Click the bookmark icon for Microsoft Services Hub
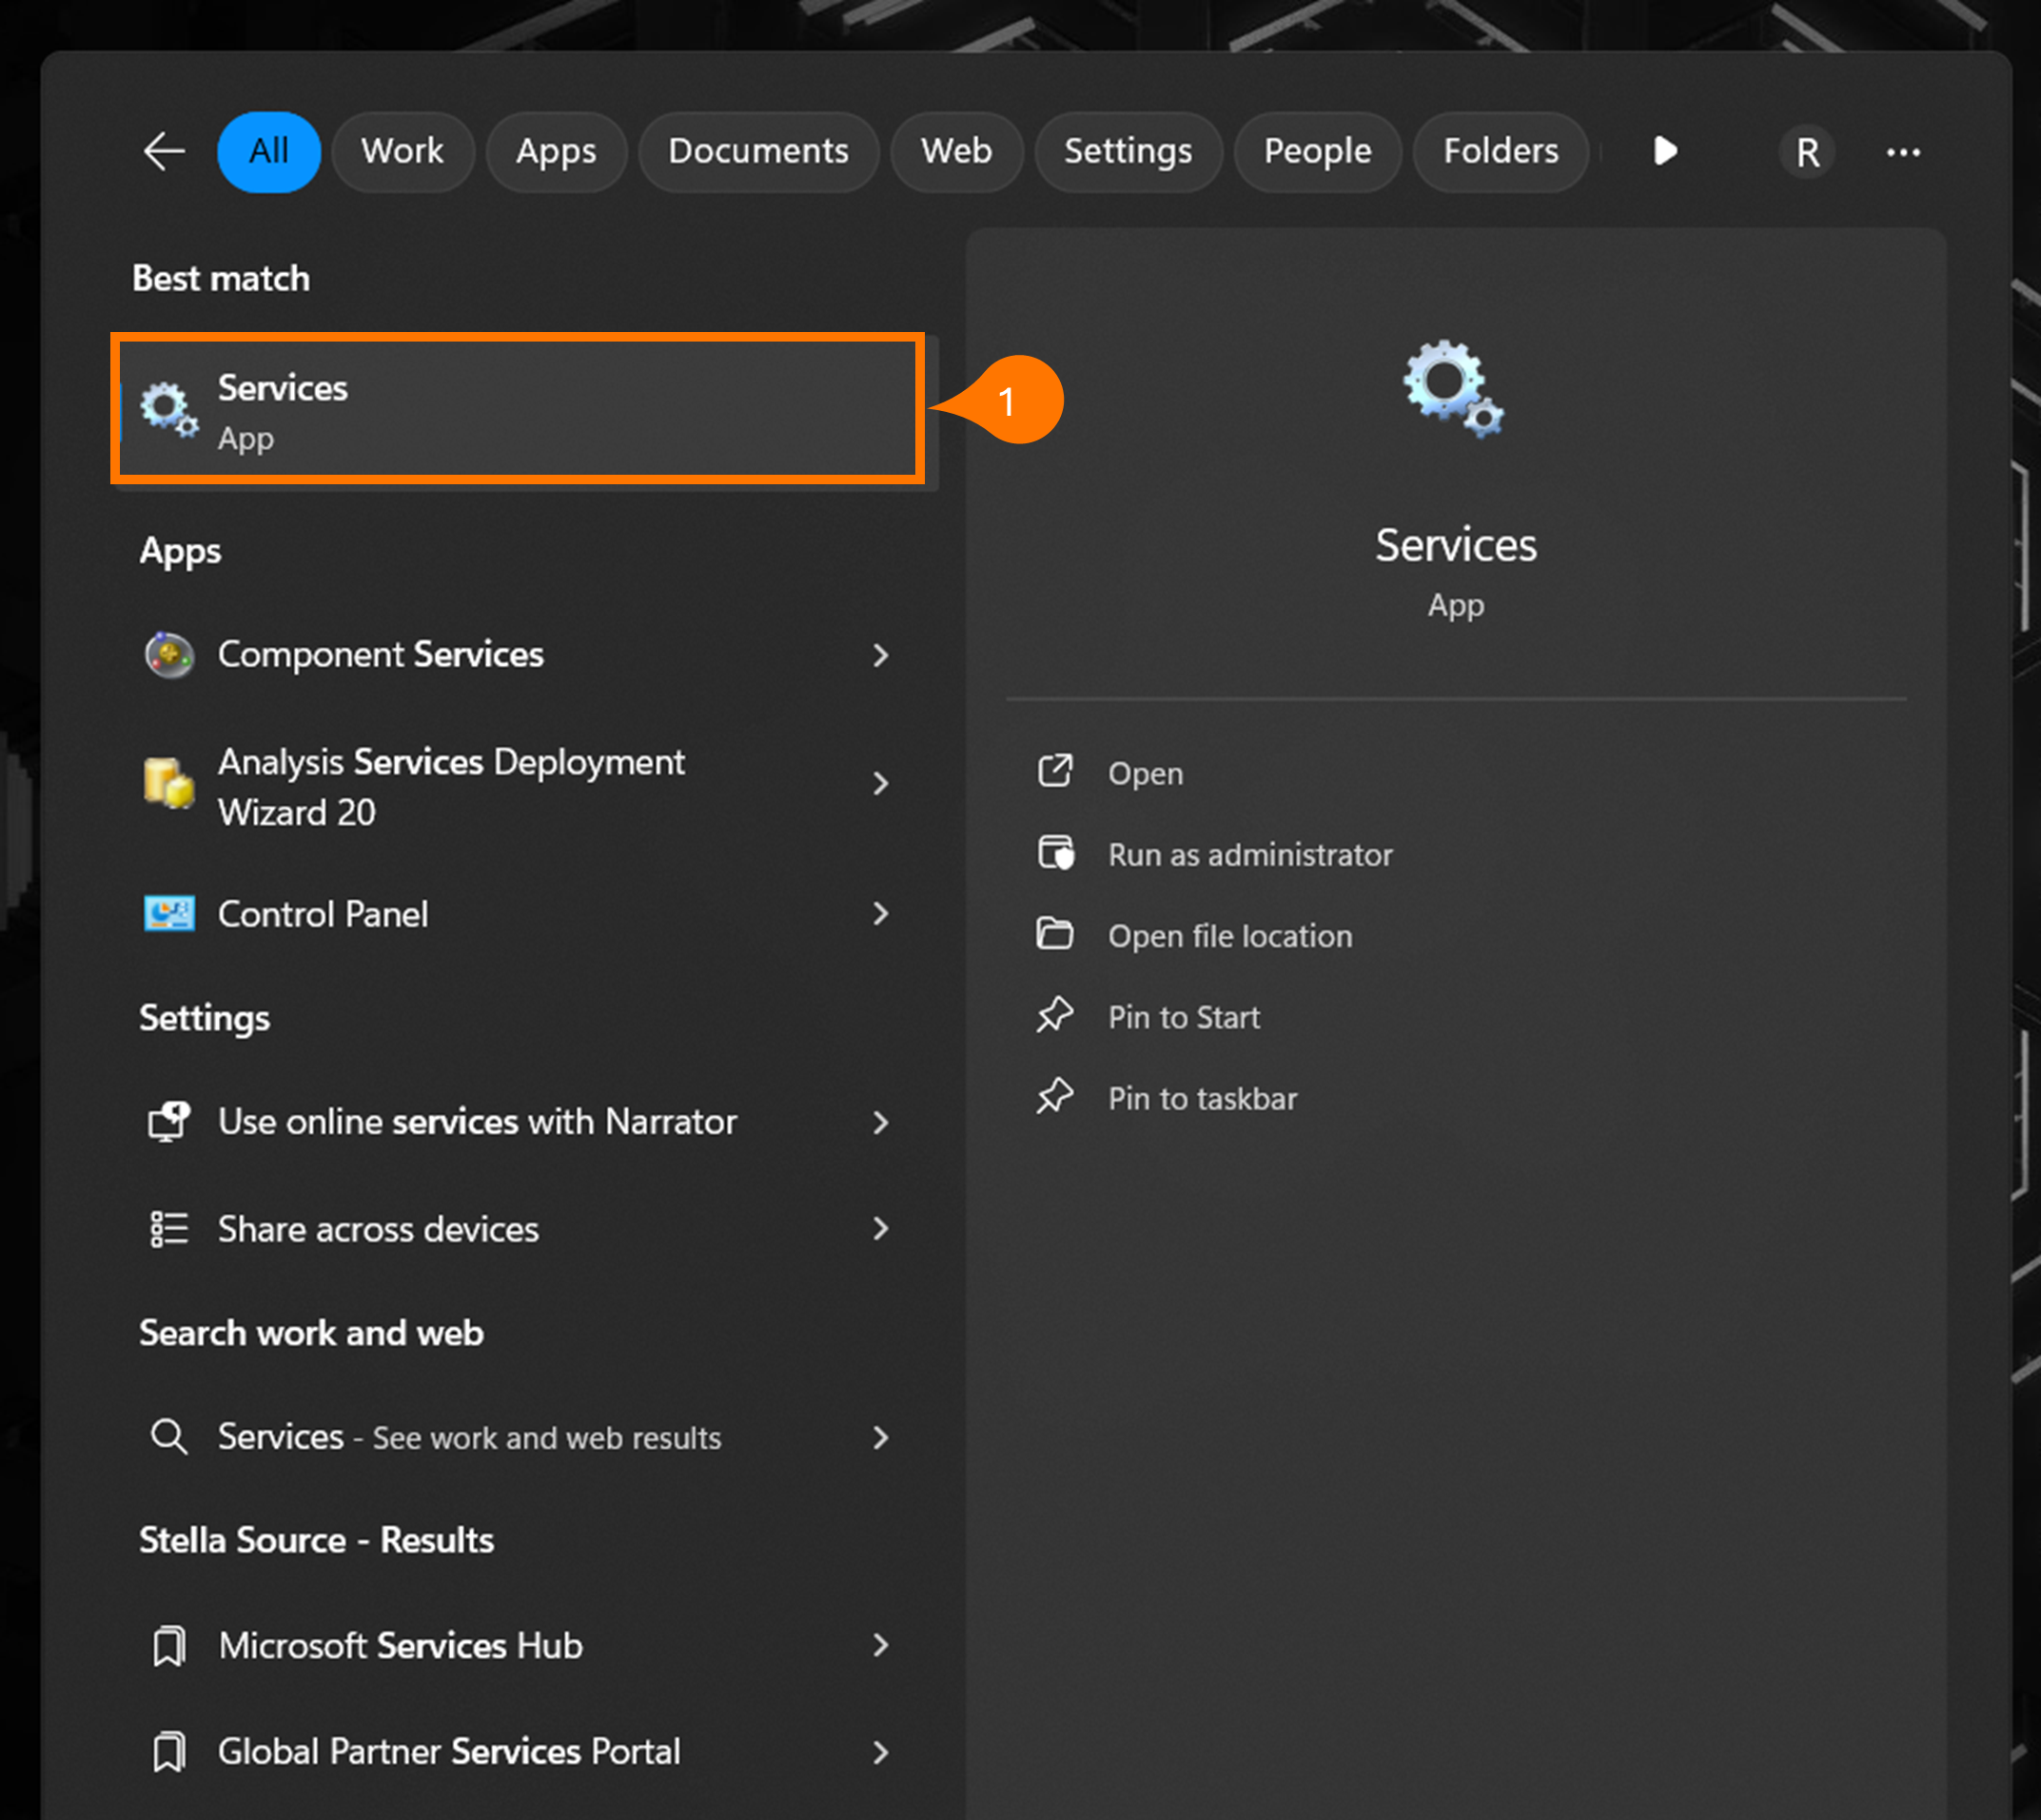This screenshot has width=2041, height=1820. 169,1646
